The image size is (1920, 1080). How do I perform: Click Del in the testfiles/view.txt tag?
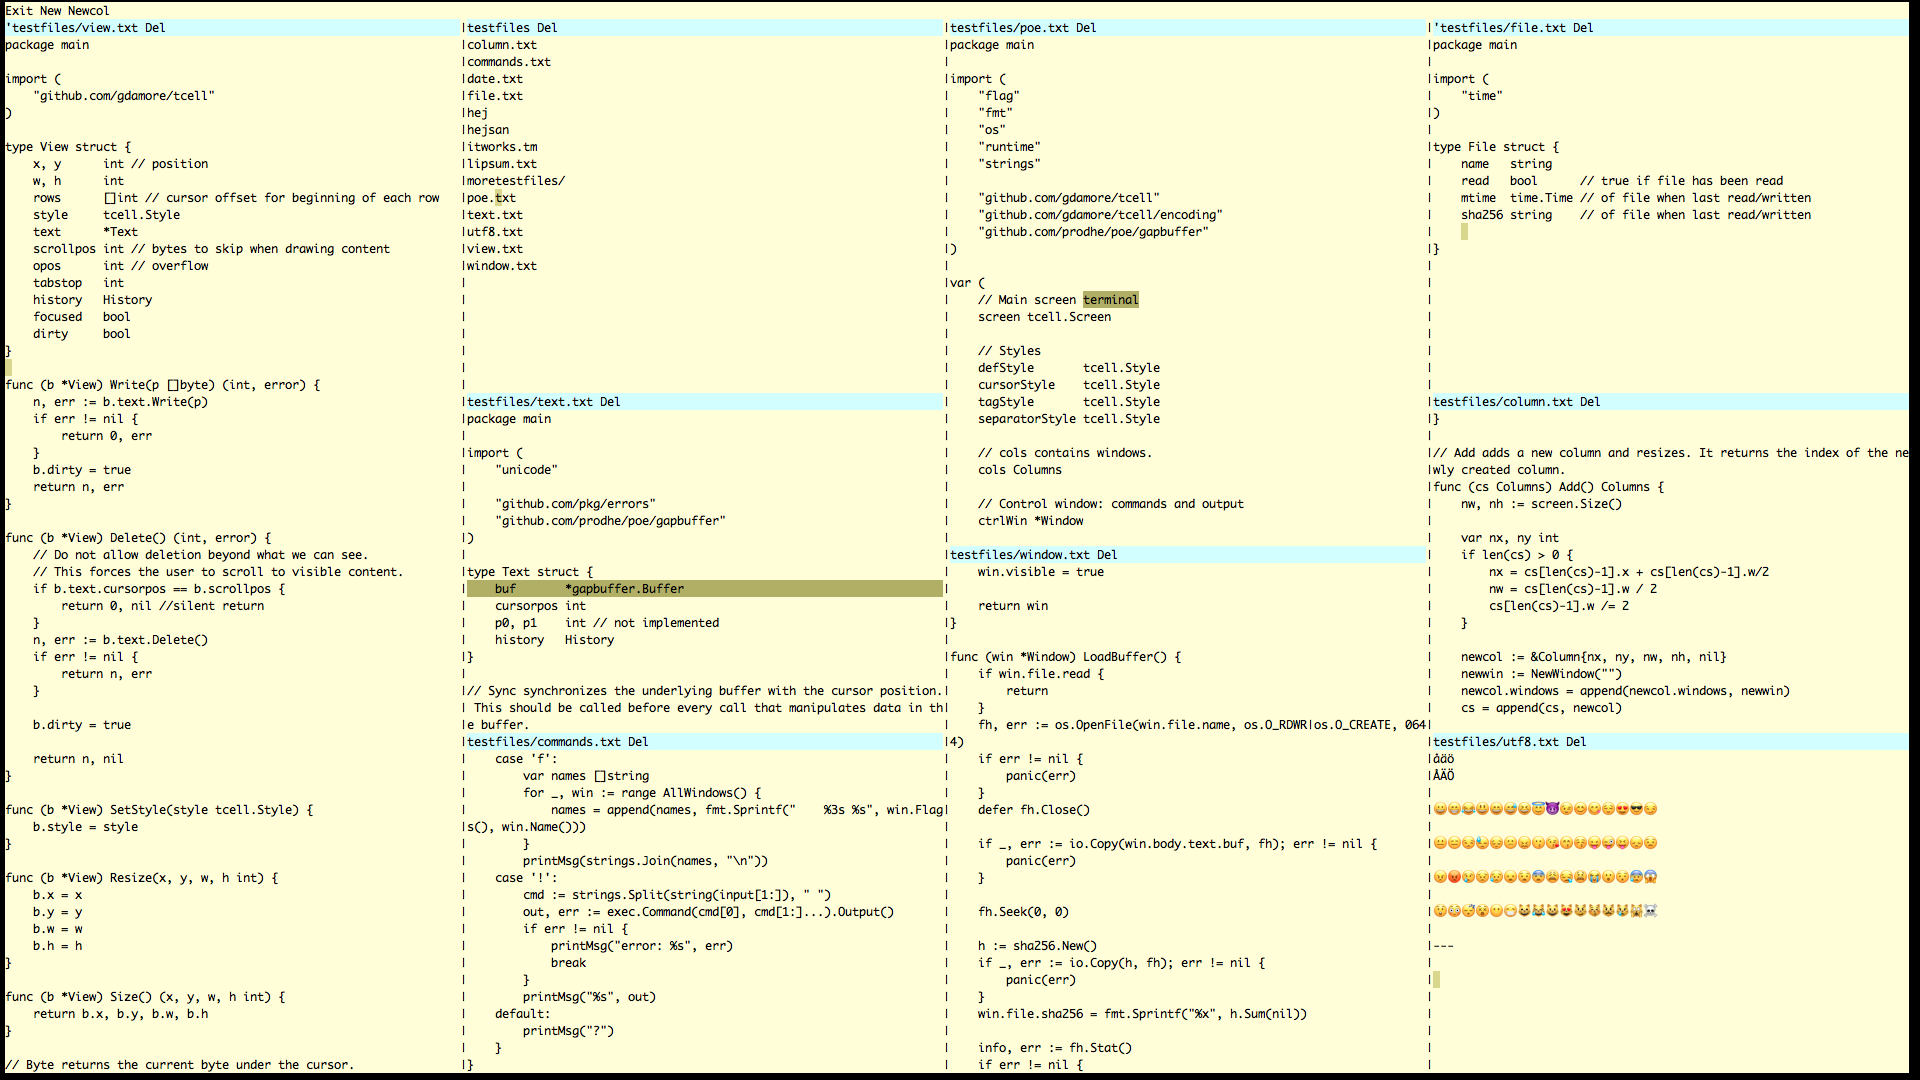point(155,28)
